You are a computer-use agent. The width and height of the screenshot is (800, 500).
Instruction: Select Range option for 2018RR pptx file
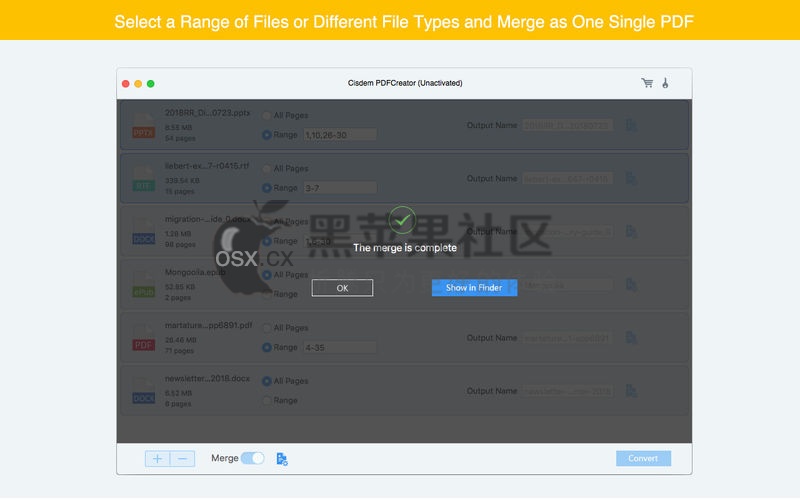pos(266,135)
